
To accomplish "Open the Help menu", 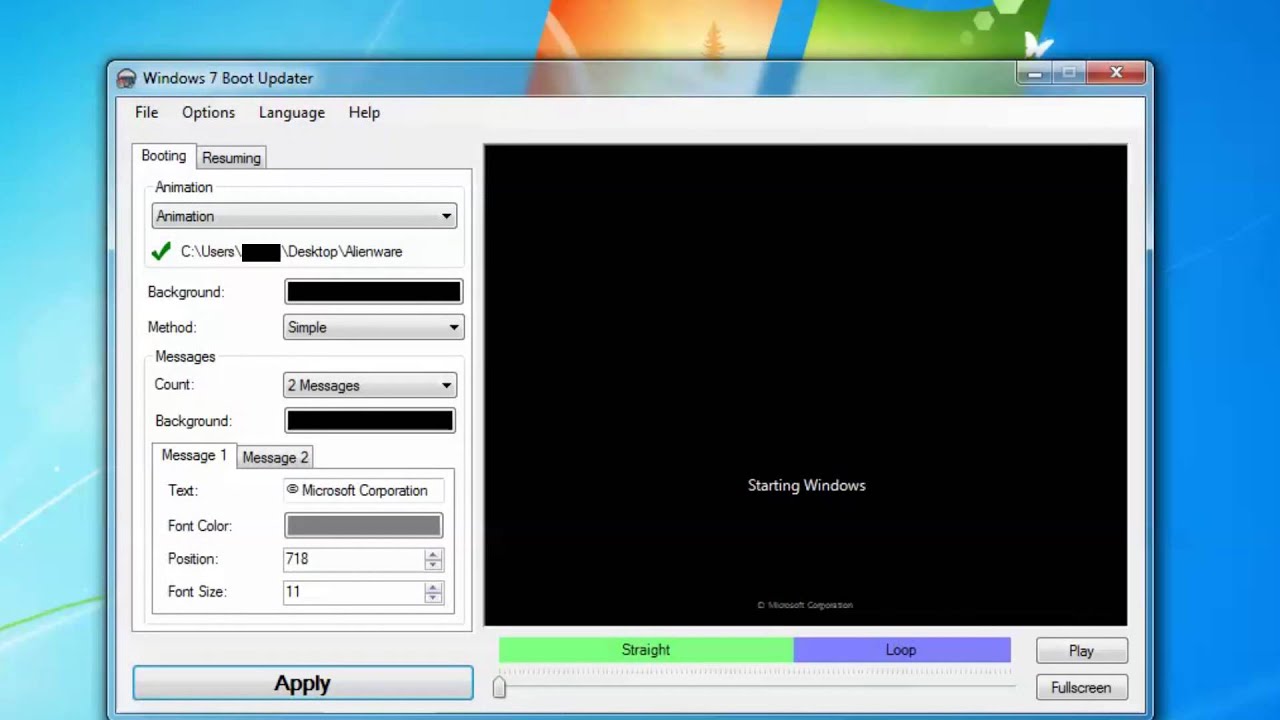I will tap(364, 113).
